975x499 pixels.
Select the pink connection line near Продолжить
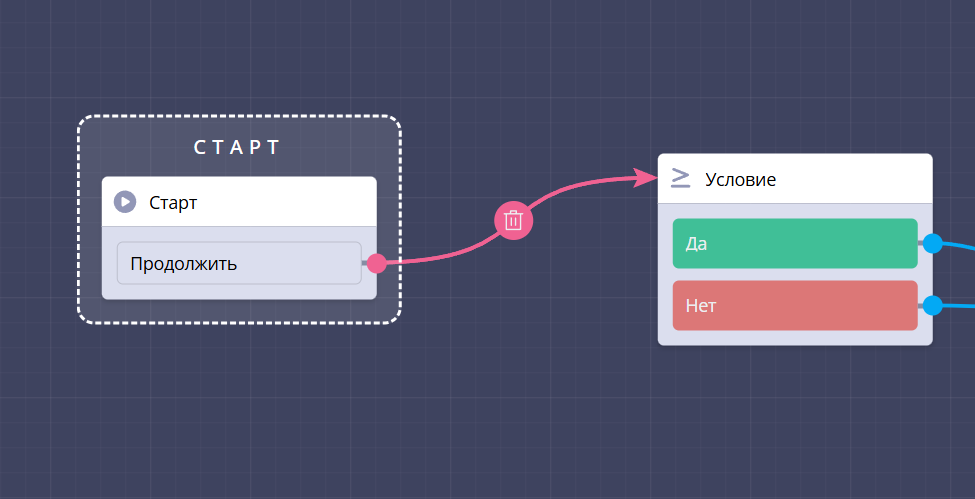click(430, 260)
